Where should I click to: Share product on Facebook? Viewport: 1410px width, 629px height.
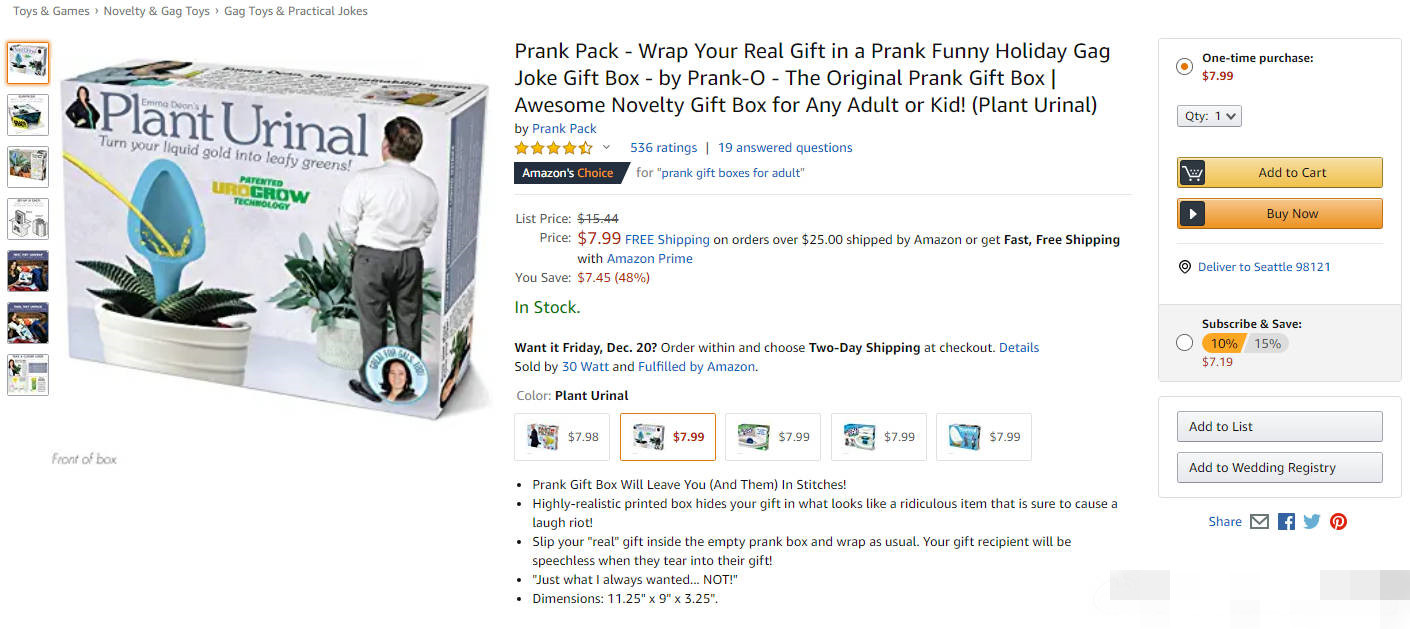click(1286, 521)
